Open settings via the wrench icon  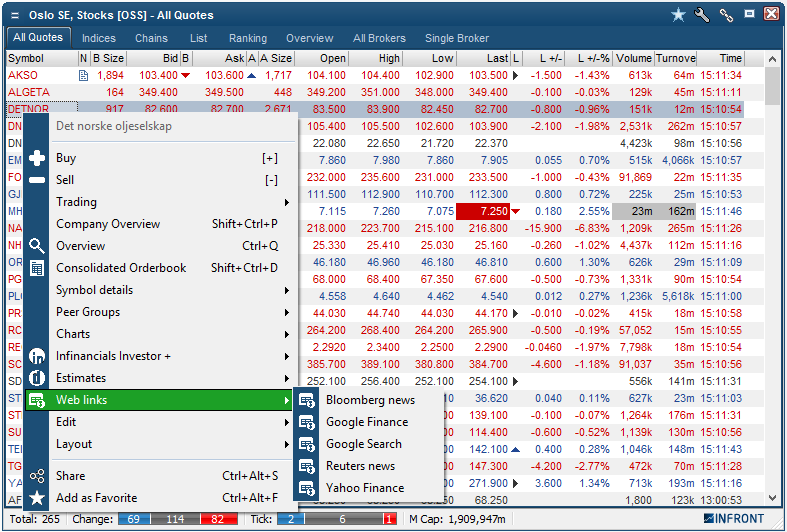pyautogui.click(x=702, y=15)
